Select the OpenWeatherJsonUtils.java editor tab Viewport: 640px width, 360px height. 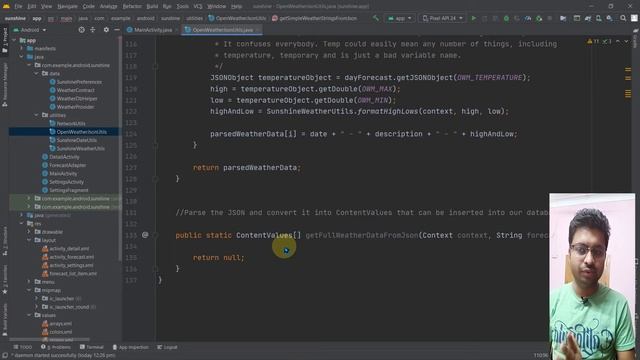point(221,30)
